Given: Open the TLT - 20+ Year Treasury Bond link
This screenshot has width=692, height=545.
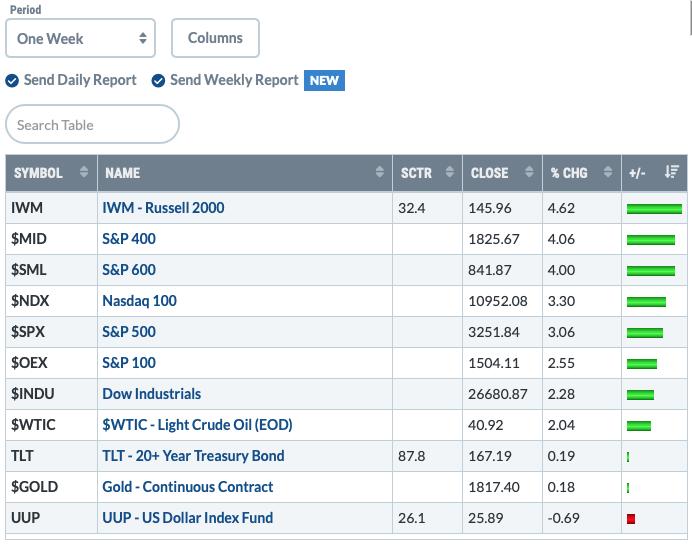Looking at the screenshot, I should point(193,456).
